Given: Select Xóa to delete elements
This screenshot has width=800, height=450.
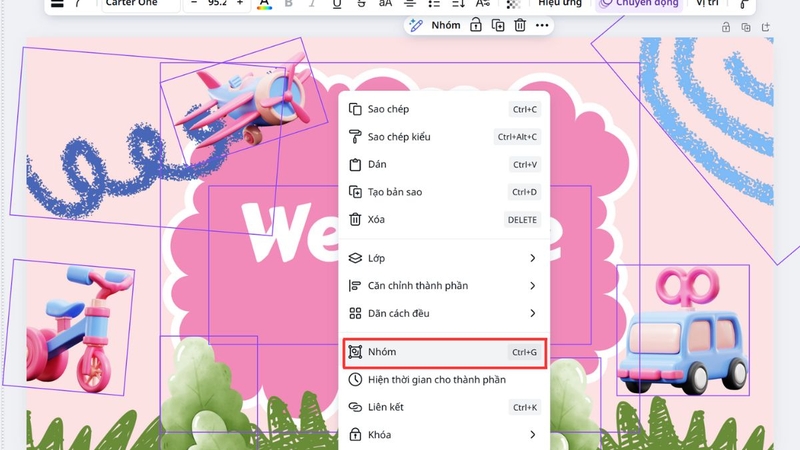Looking at the screenshot, I should [x=444, y=219].
